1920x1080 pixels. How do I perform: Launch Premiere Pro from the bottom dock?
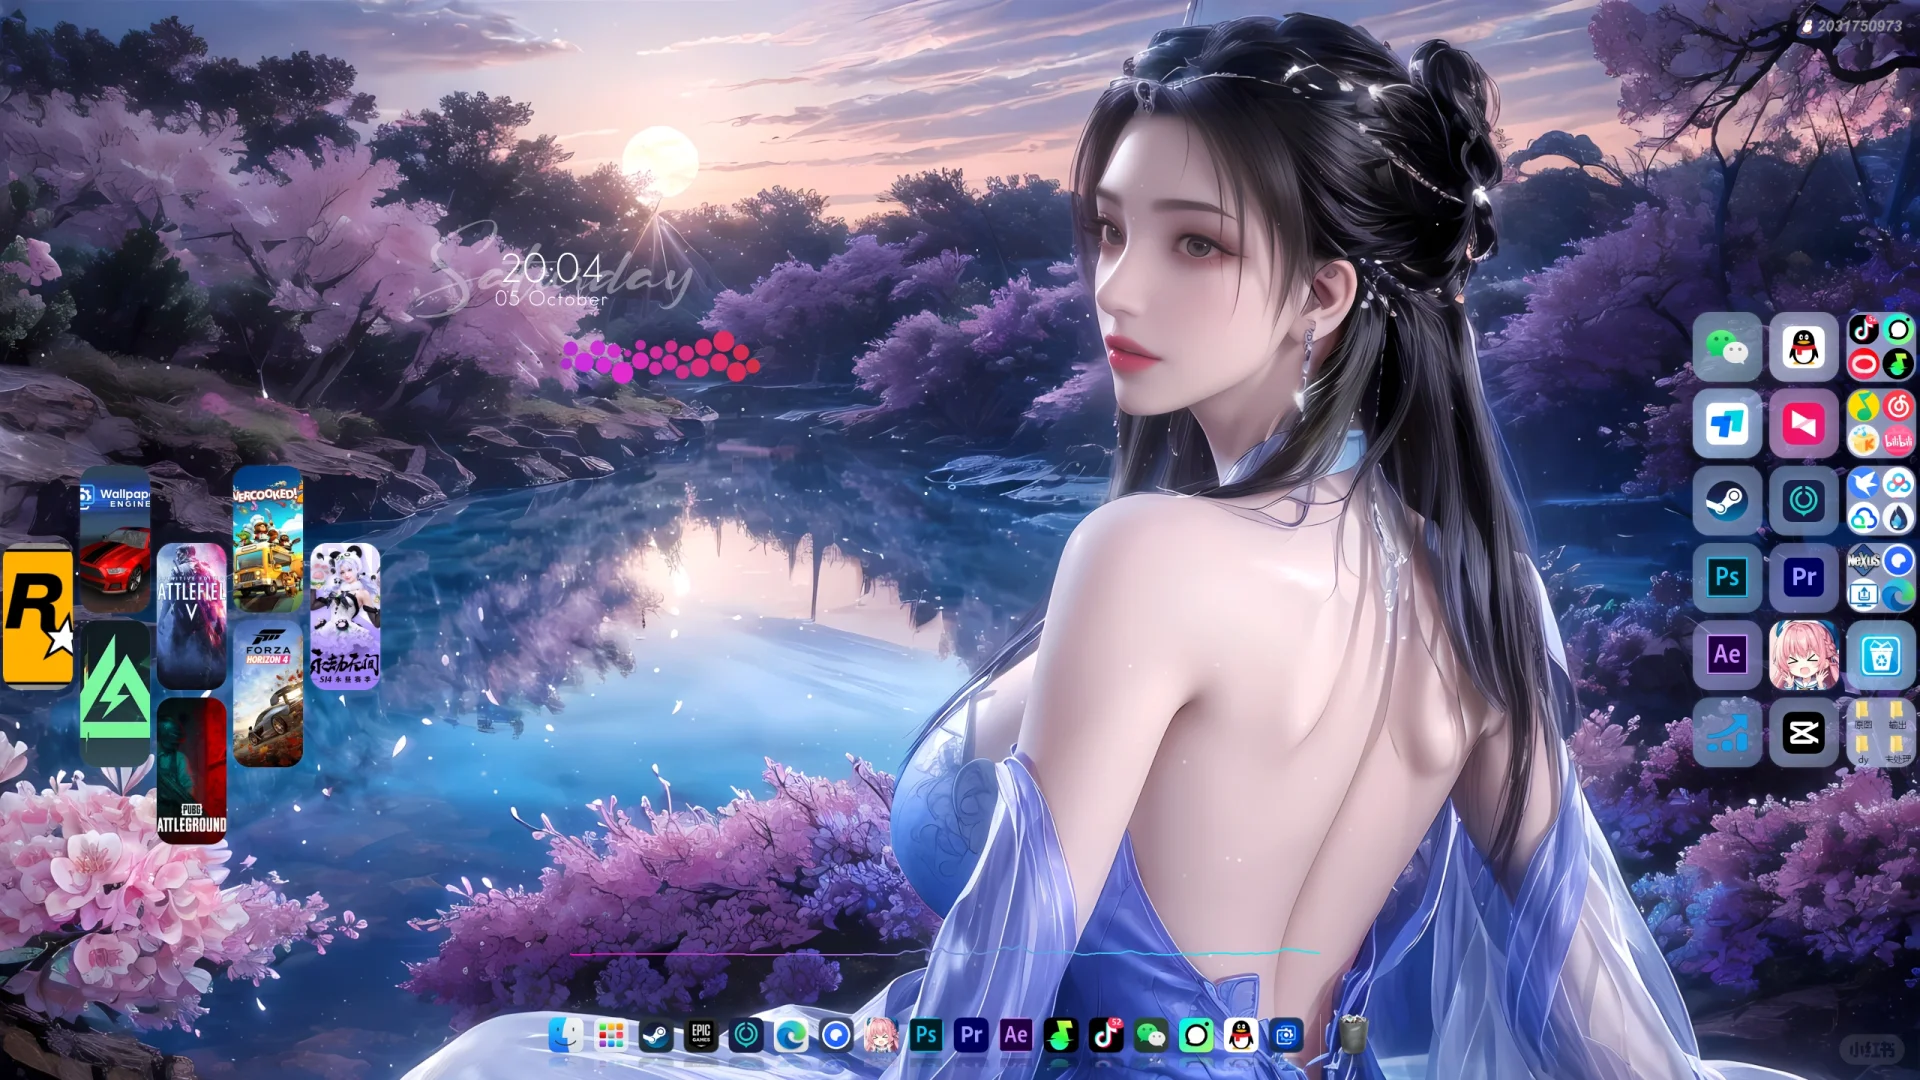click(x=971, y=1035)
